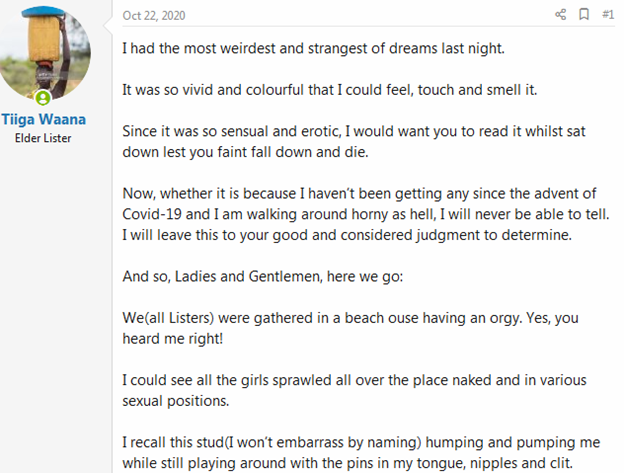The height and width of the screenshot is (473, 624).
Task: Bookmark this post with the bookmark icon
Action: point(584,15)
